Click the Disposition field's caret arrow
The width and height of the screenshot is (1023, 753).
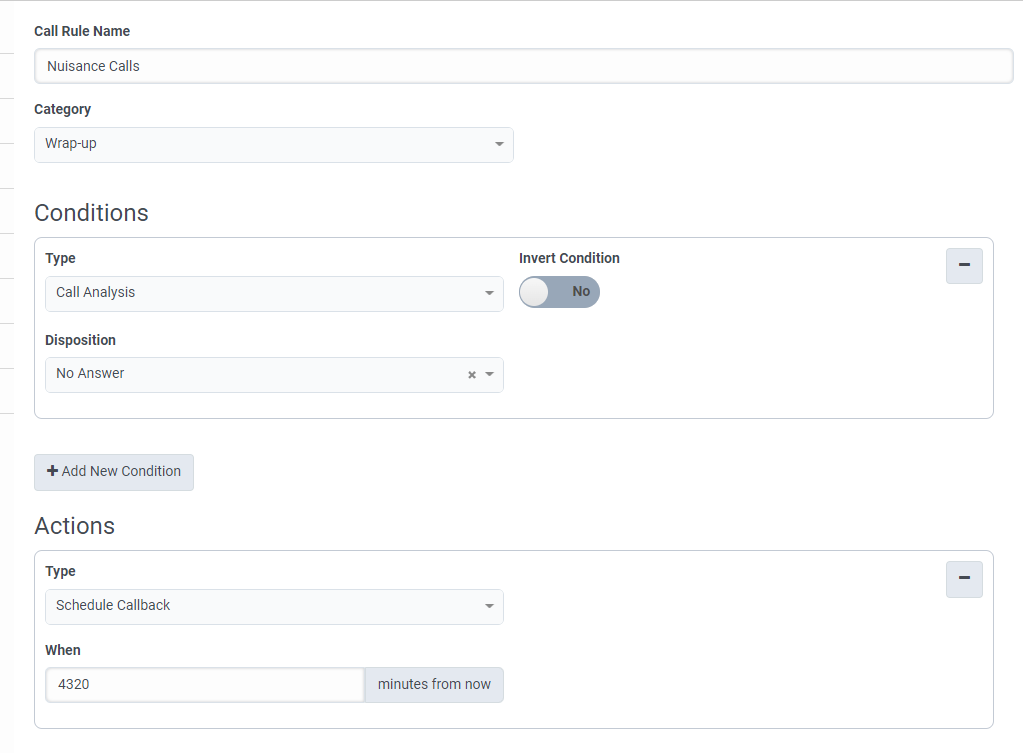(x=489, y=375)
